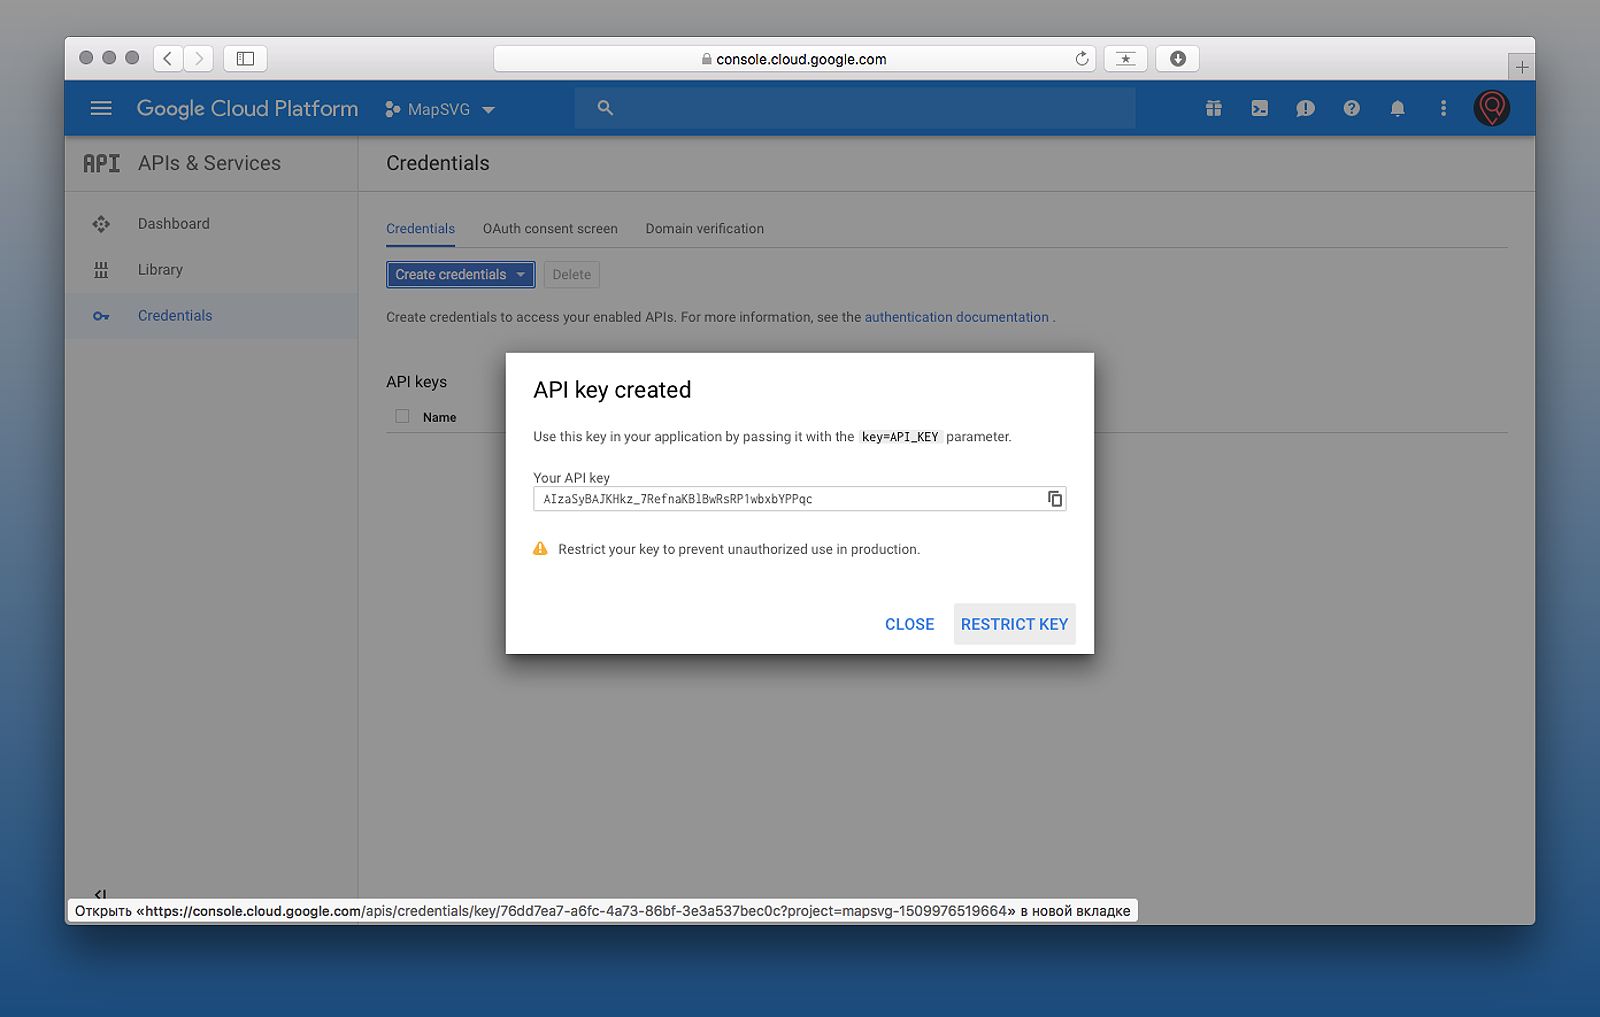Open the send feedback icon
The image size is (1600, 1017).
pyautogui.click(x=1306, y=108)
